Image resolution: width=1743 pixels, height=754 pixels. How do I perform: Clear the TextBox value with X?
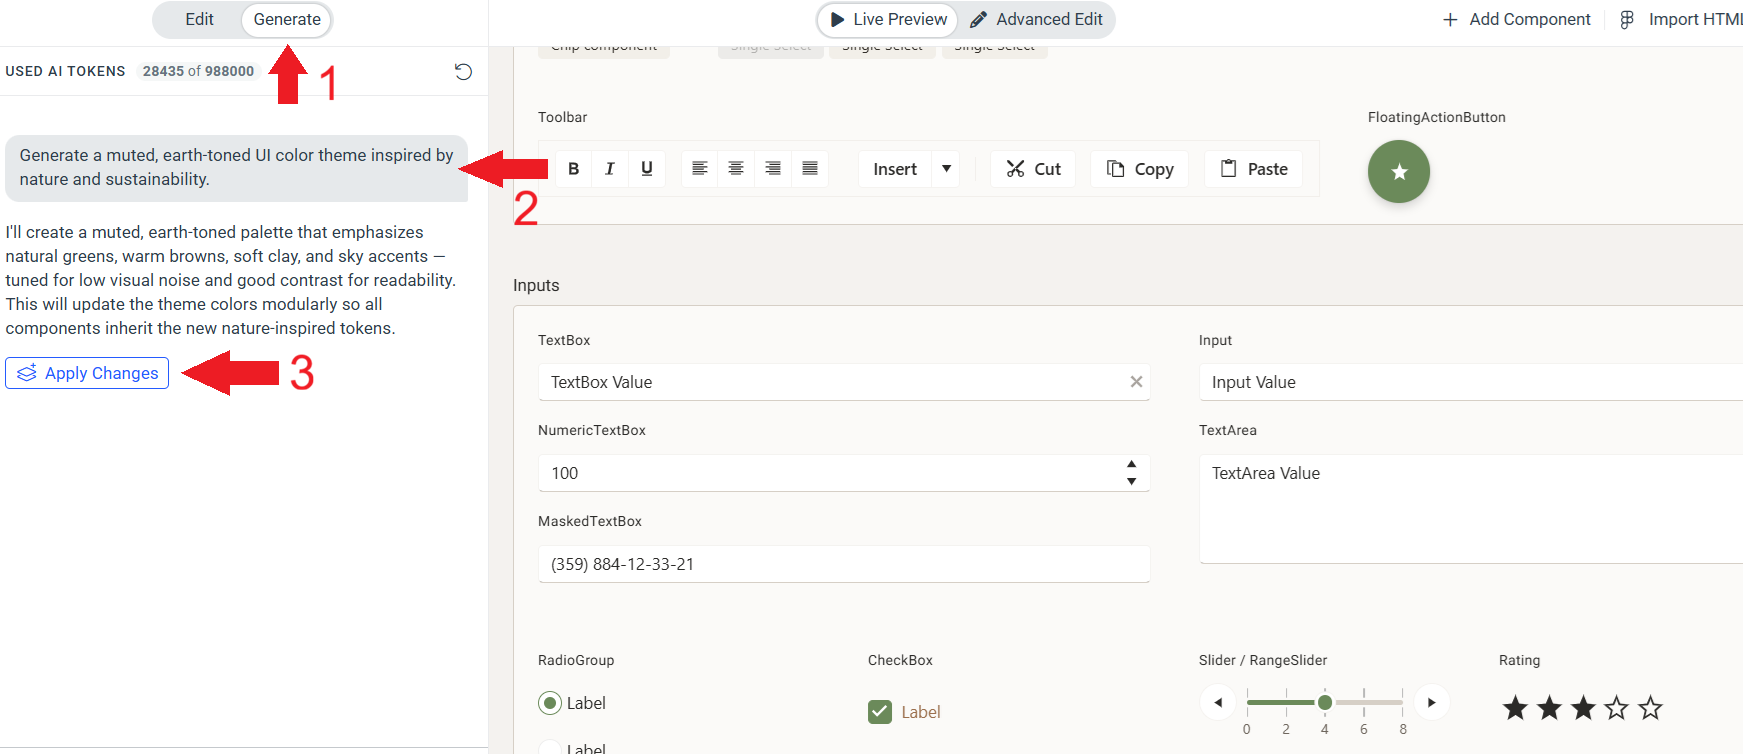point(1136,382)
